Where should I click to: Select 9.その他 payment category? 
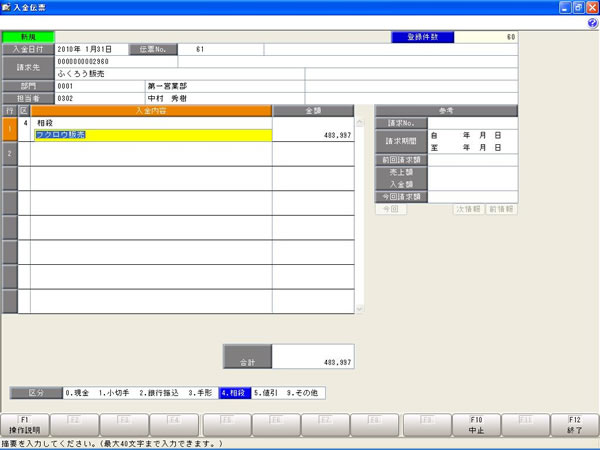coord(302,393)
